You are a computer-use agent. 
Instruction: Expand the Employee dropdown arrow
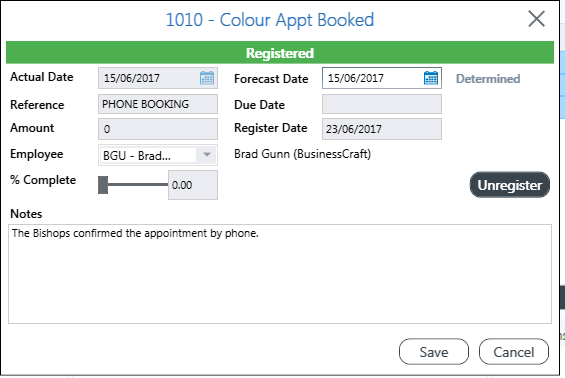(207, 155)
